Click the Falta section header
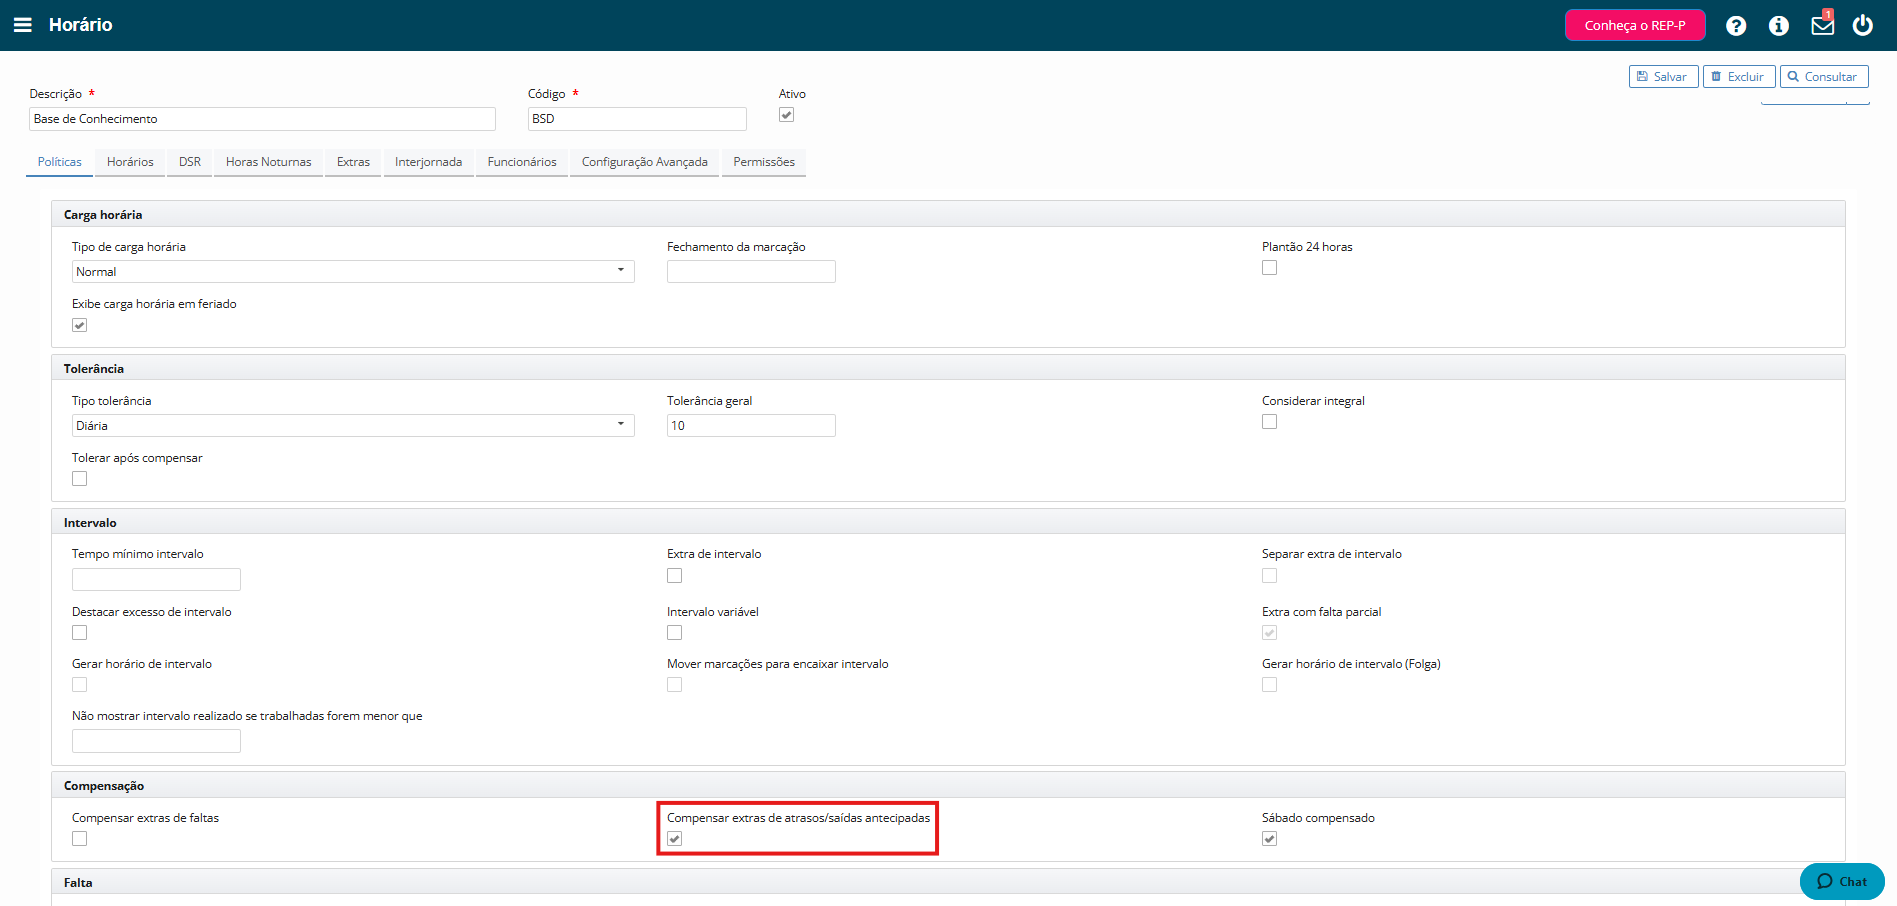1897x906 pixels. pyautogui.click(x=948, y=882)
